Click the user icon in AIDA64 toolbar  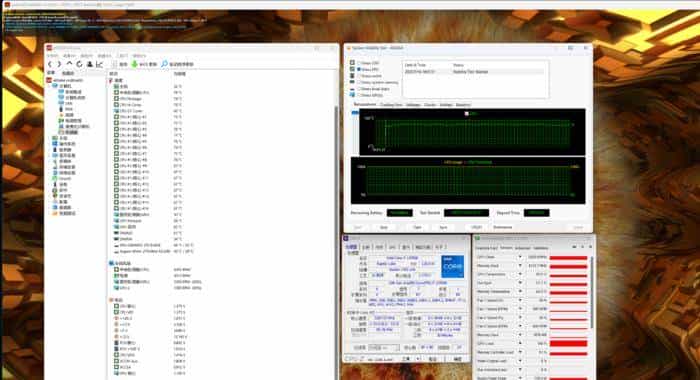pos(89,64)
